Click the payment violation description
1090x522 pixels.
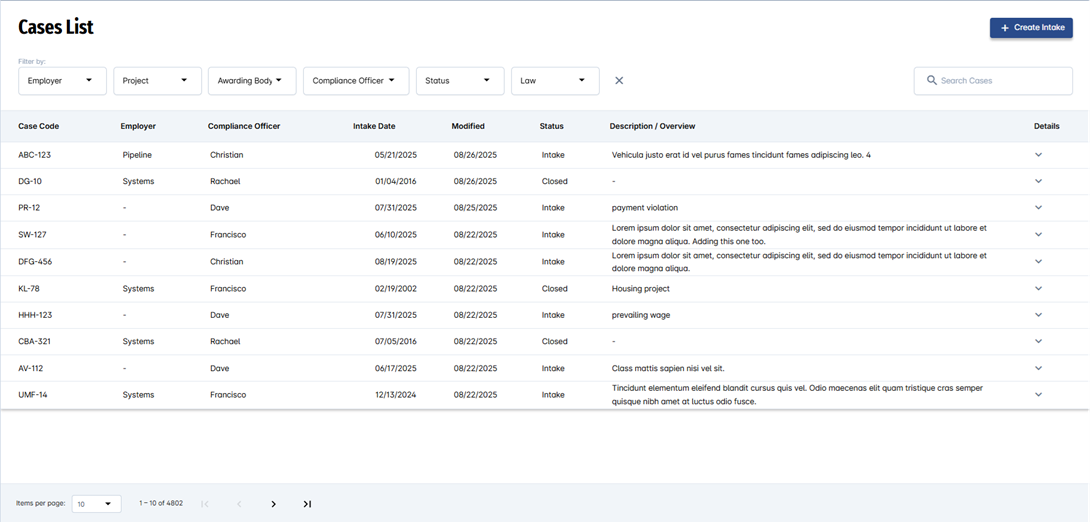click(645, 208)
